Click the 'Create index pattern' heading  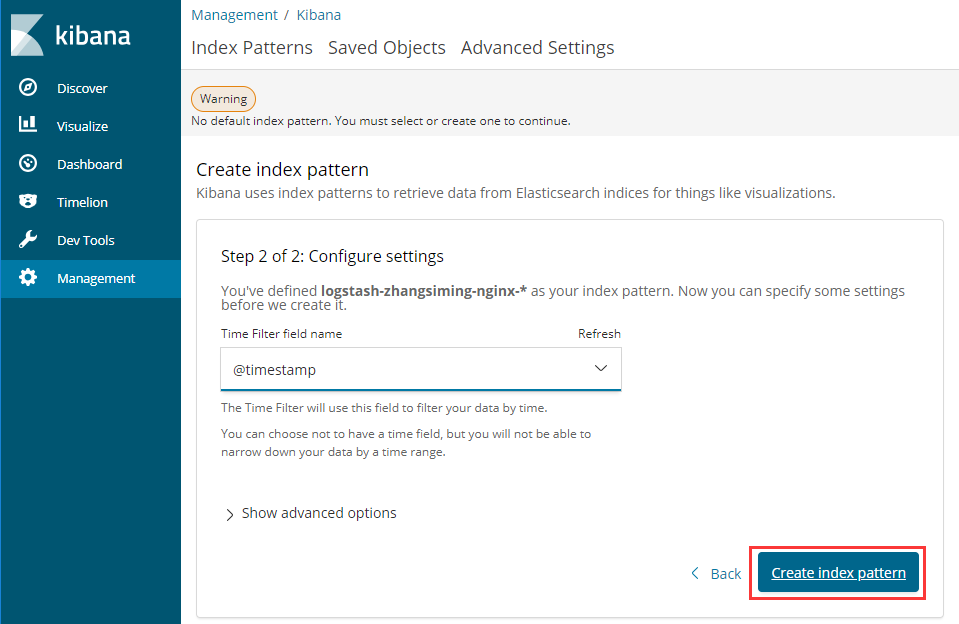pos(282,169)
